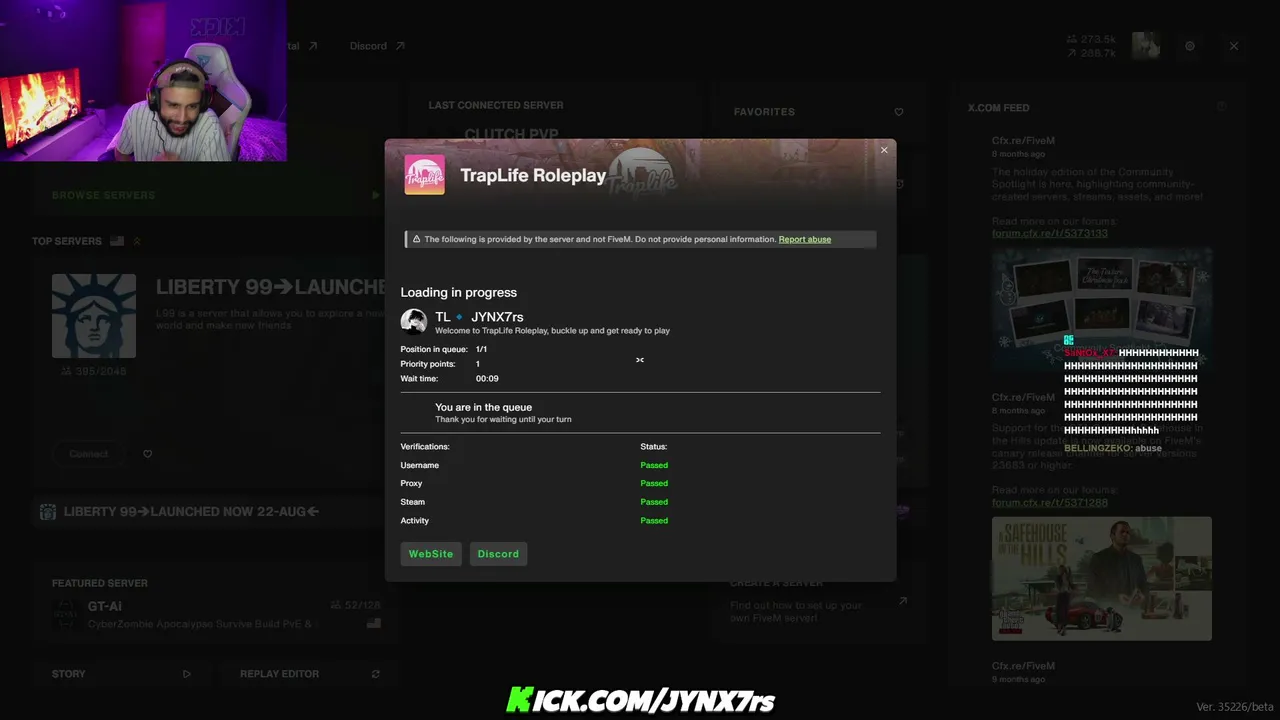The width and height of the screenshot is (1280, 720).
Task: Open the launcher settings icon
Action: [1190, 46]
